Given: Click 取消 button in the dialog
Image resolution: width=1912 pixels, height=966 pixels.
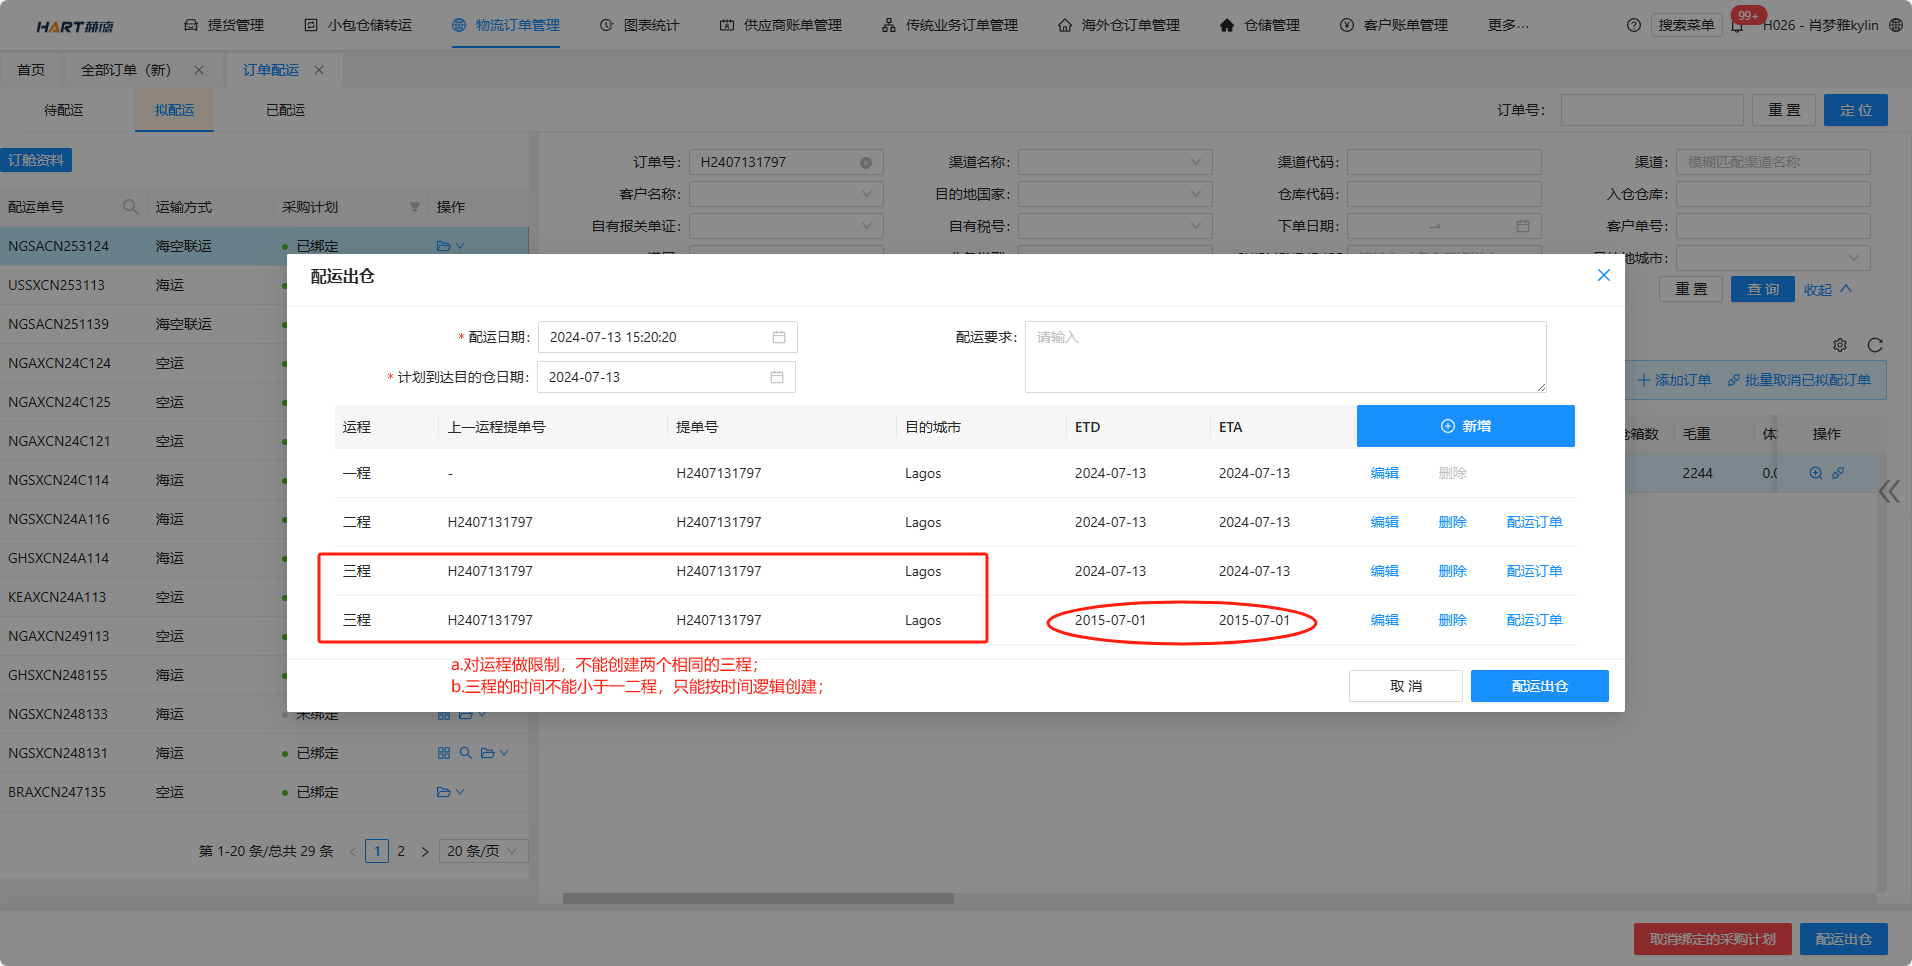Looking at the screenshot, I should point(1405,686).
